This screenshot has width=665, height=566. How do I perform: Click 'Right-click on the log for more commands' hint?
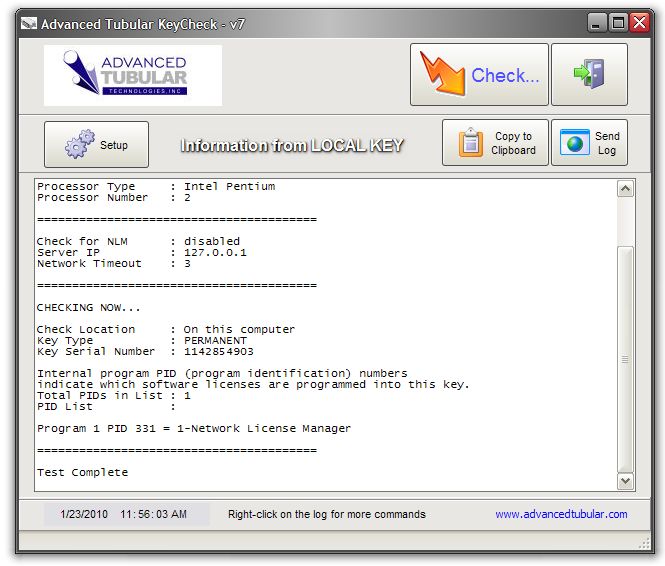327,514
